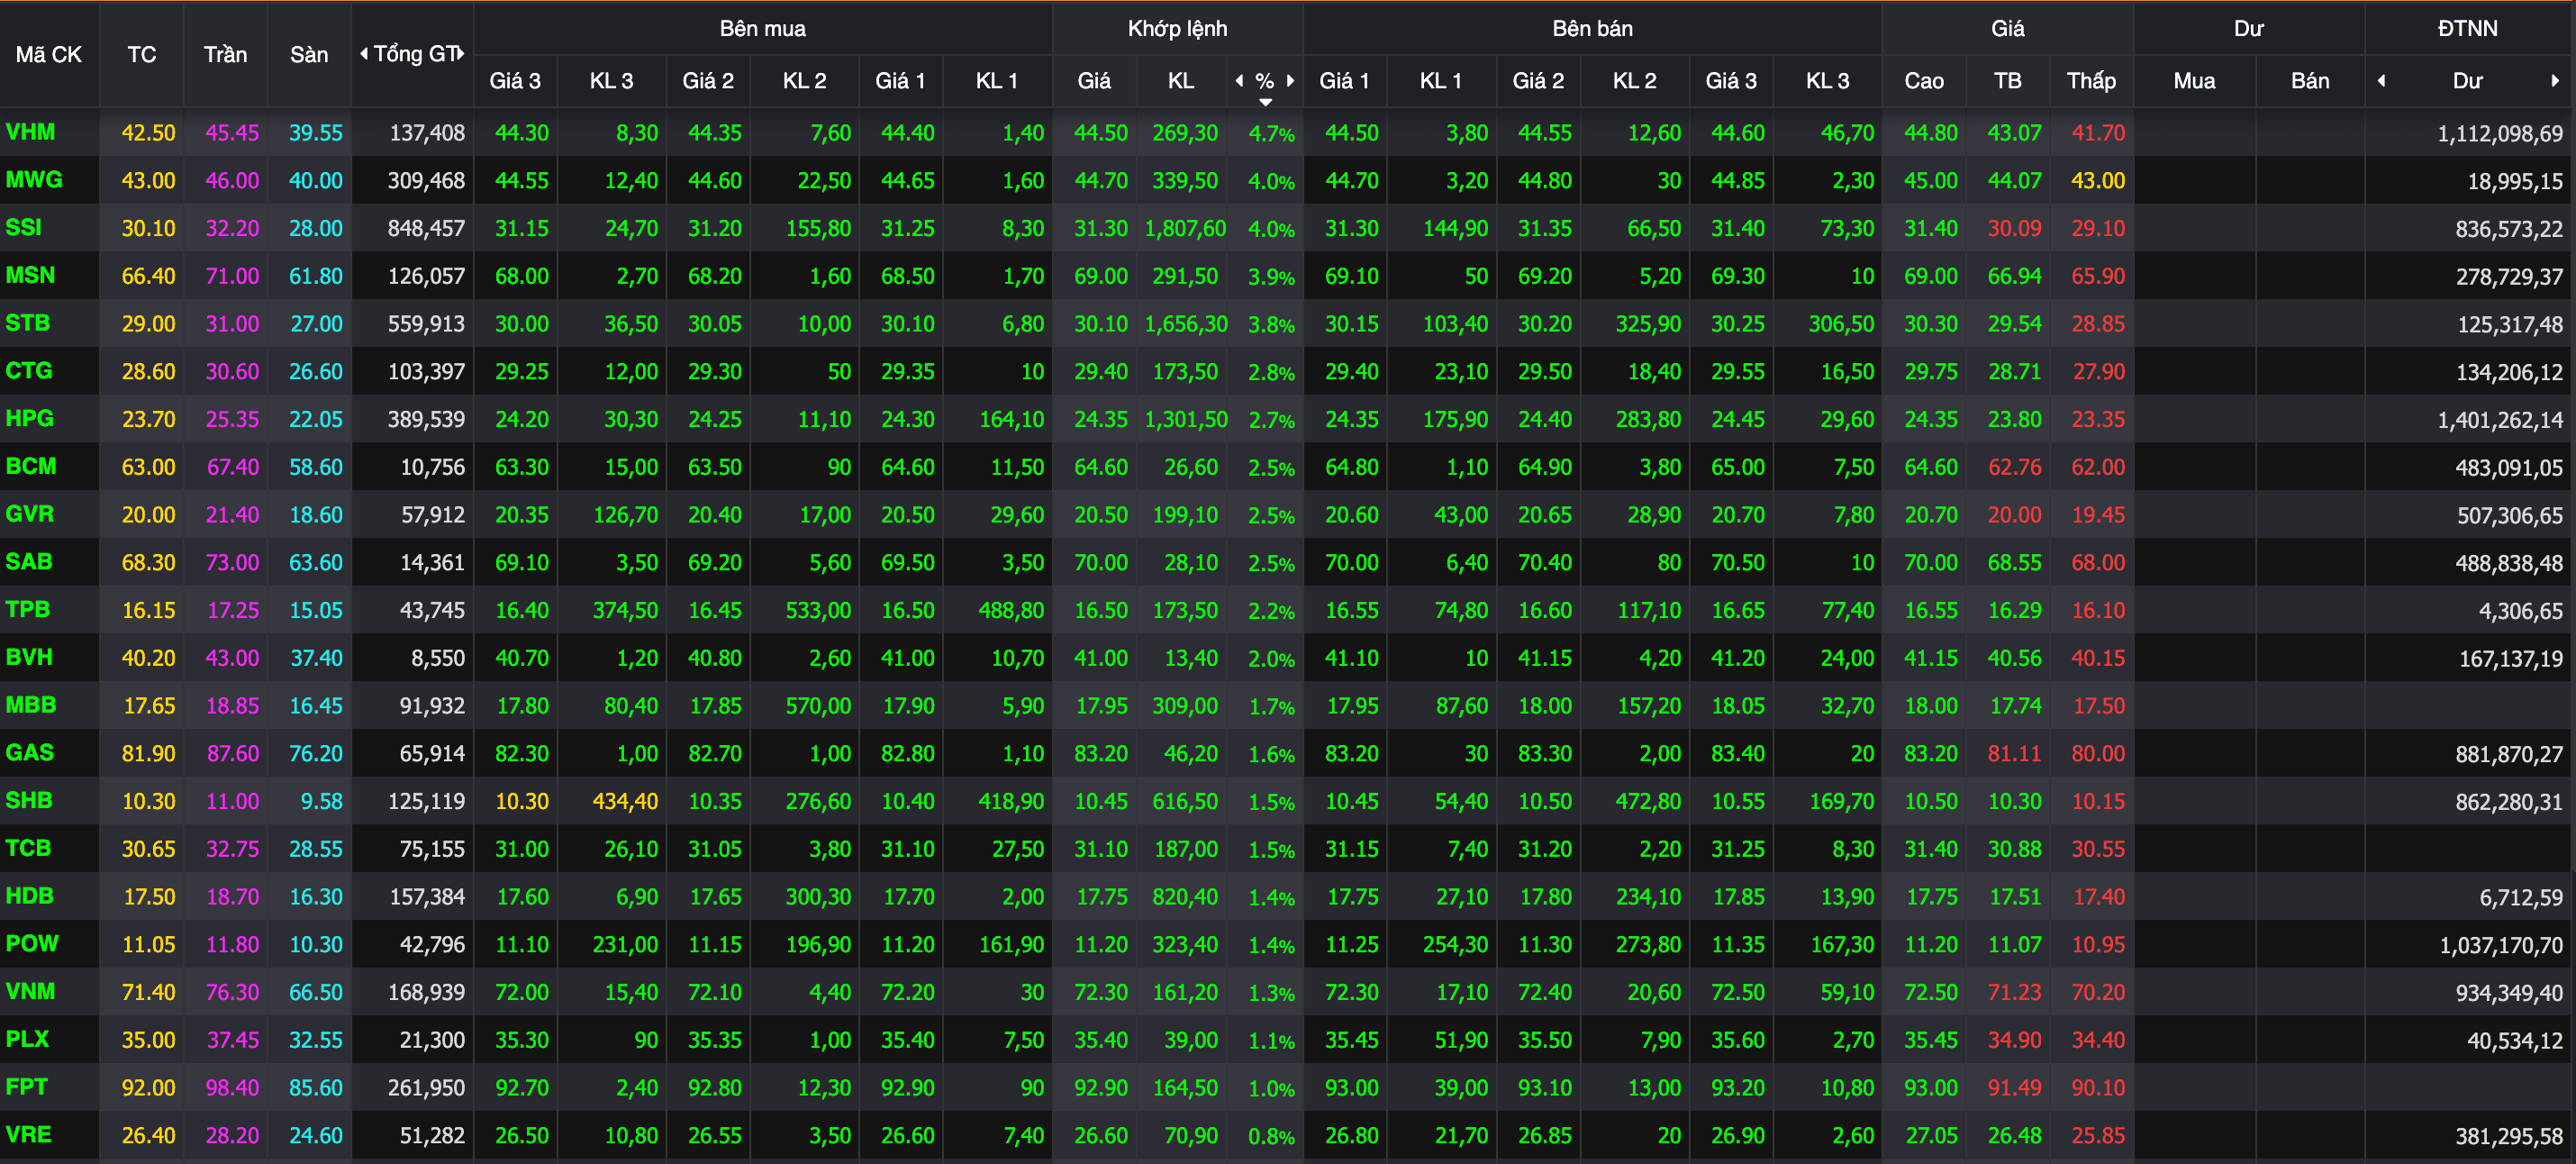
Task: Open STB stock symbol
Action: pyautogui.click(x=28, y=323)
